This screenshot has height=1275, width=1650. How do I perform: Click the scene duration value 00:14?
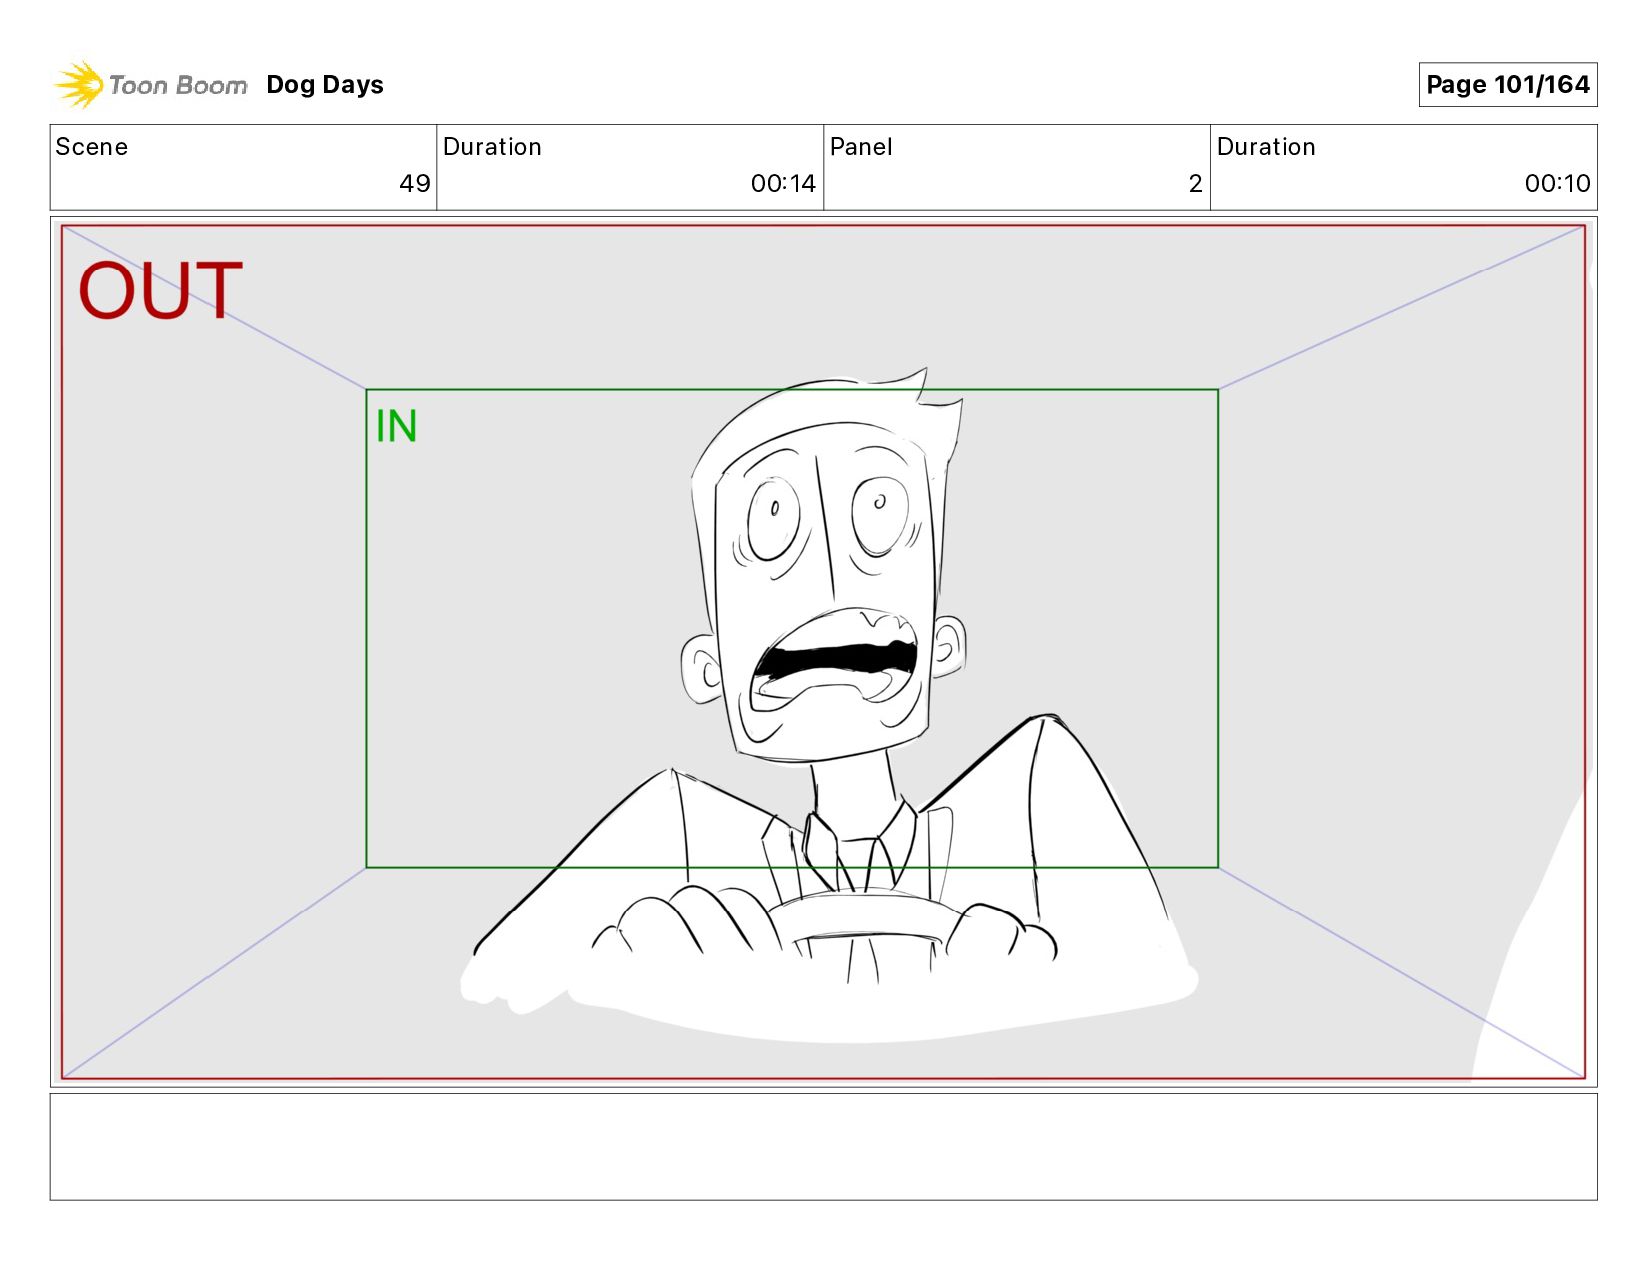[783, 184]
